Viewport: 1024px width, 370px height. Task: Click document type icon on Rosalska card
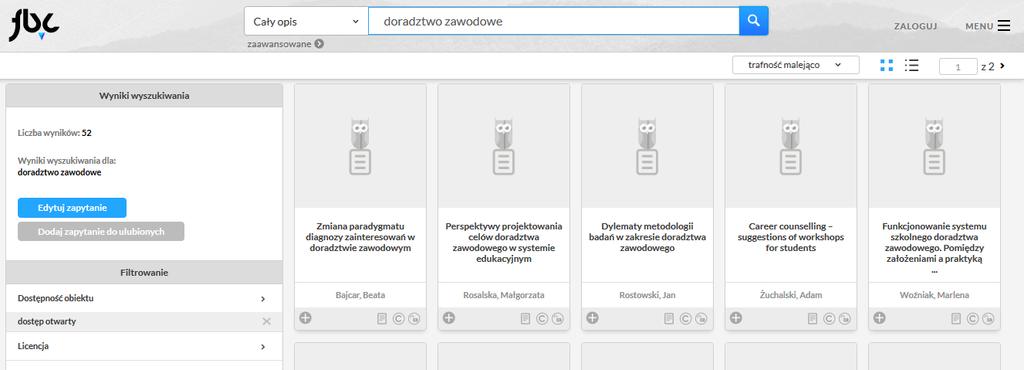(x=526, y=319)
